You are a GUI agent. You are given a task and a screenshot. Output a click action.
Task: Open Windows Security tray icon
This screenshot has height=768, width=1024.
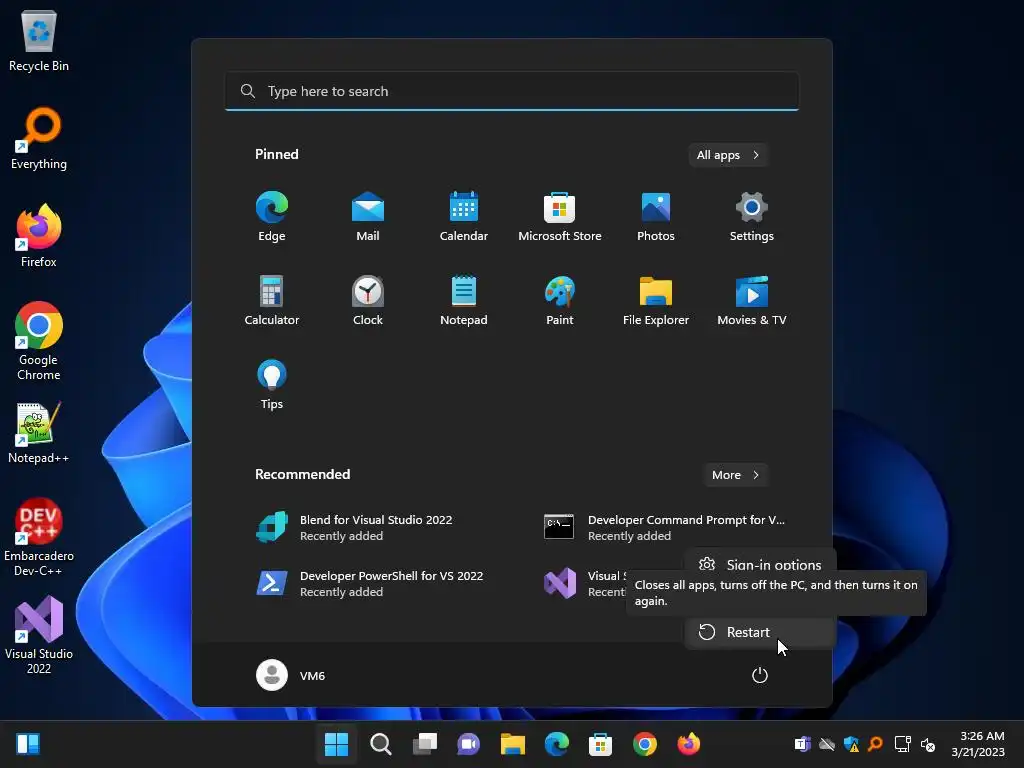pyautogui.click(x=851, y=744)
